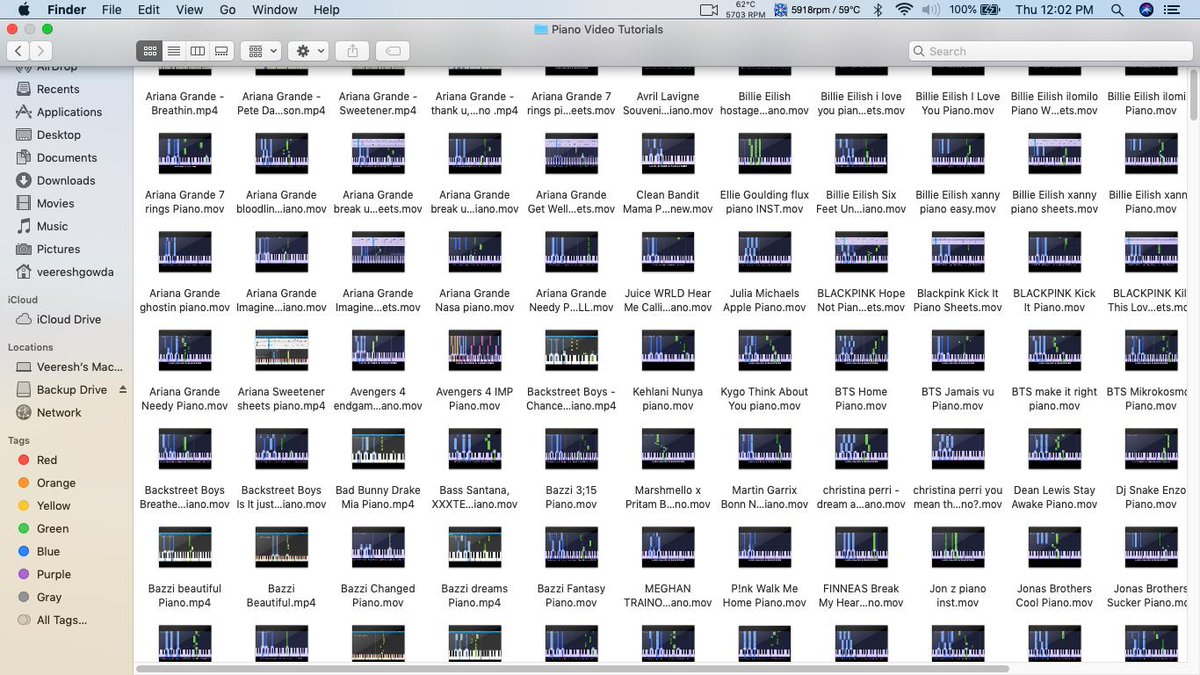
Task: Click into the Search field
Action: [1049, 51]
